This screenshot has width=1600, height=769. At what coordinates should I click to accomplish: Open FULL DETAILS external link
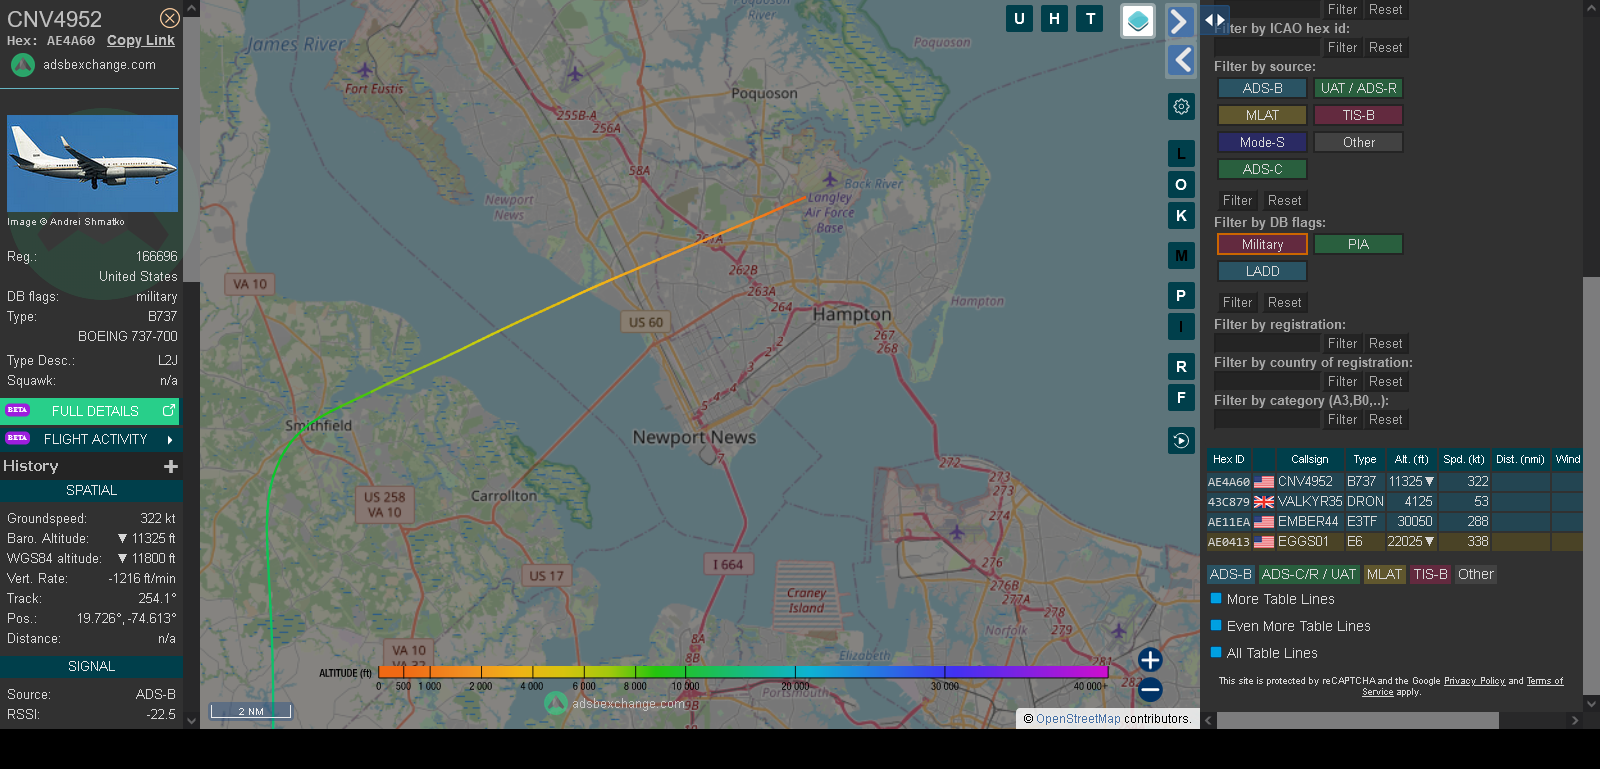coord(91,411)
